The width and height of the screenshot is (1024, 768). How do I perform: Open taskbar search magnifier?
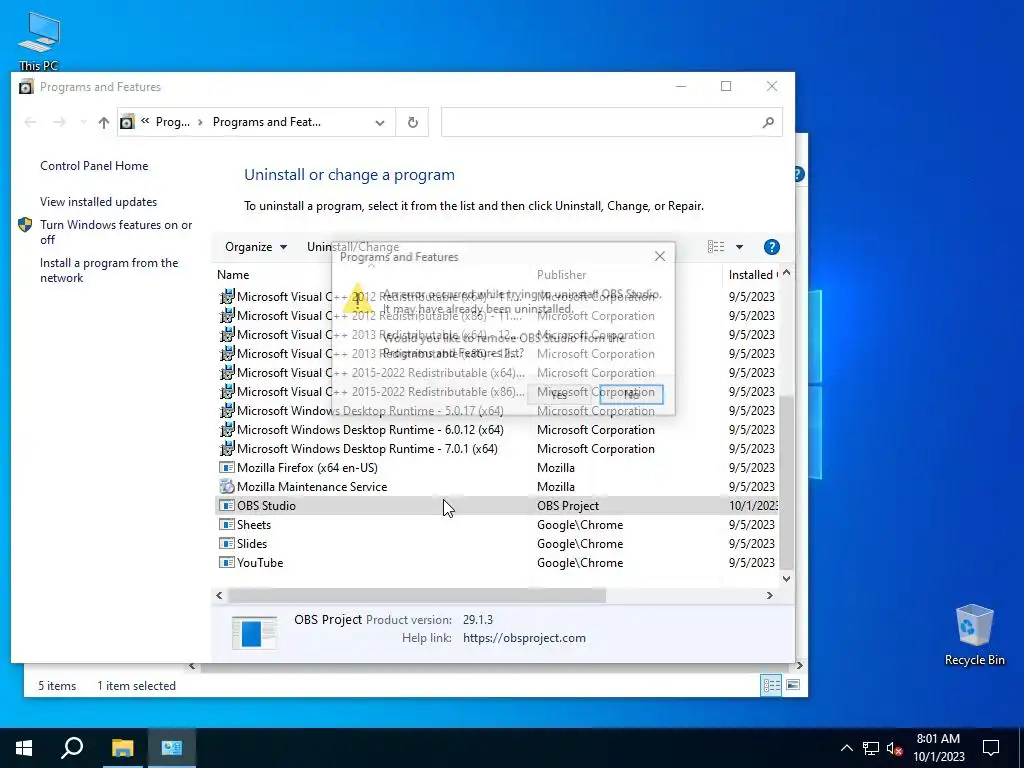(x=72, y=748)
